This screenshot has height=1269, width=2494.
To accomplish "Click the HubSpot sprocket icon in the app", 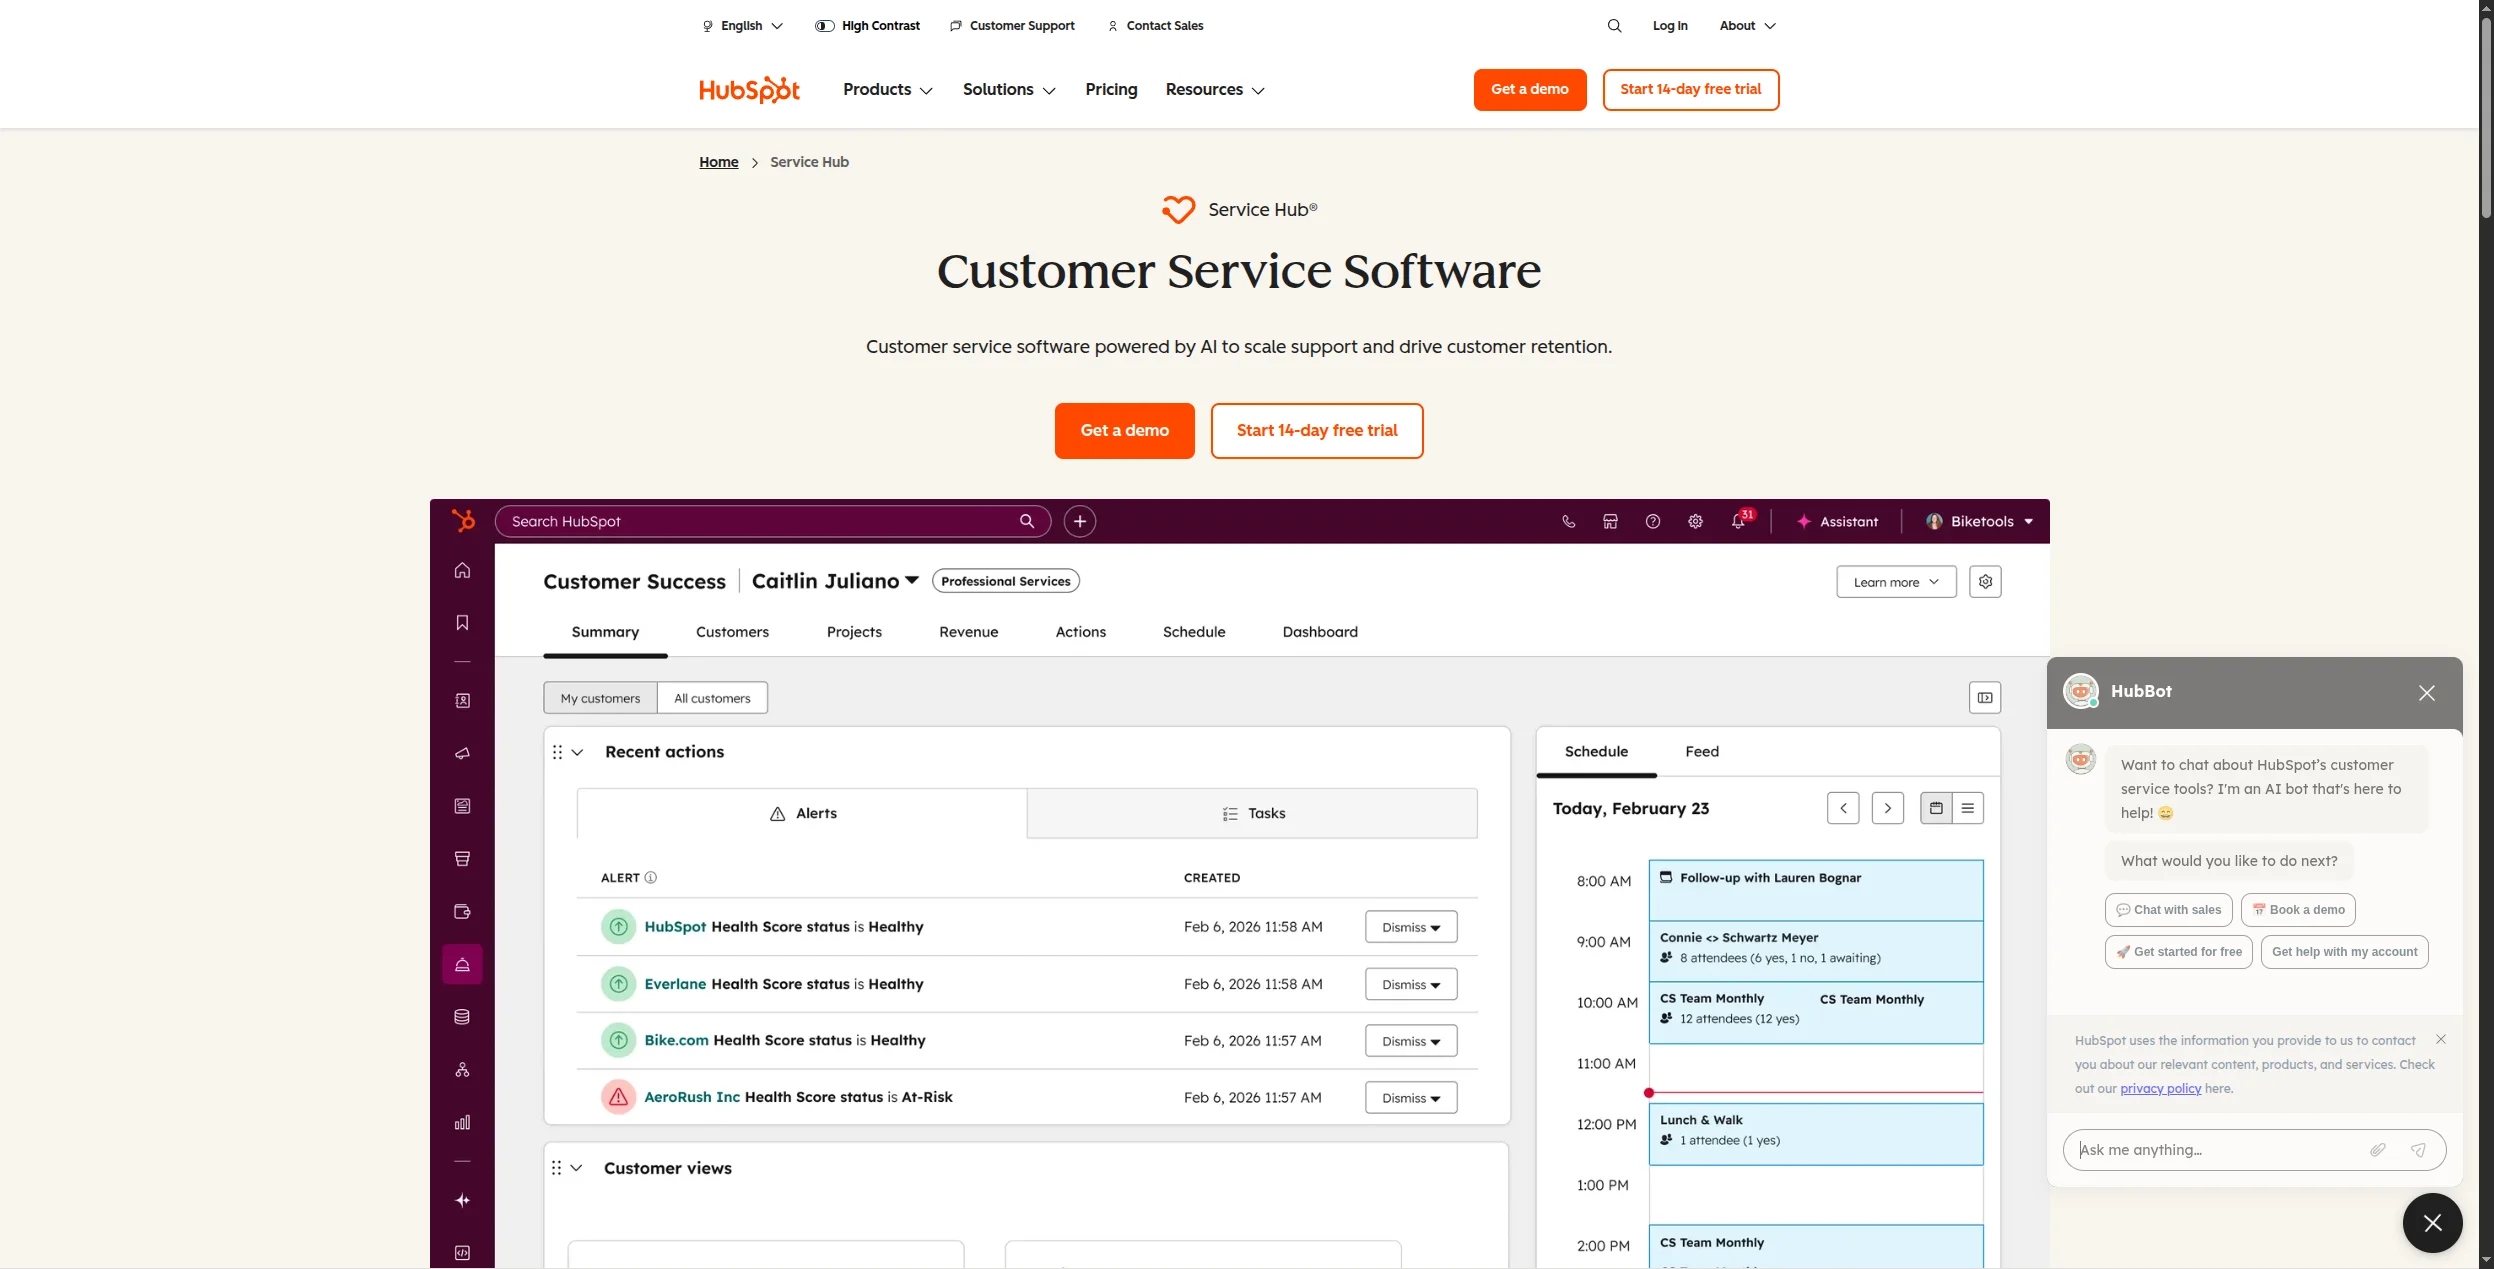I will click(x=463, y=521).
